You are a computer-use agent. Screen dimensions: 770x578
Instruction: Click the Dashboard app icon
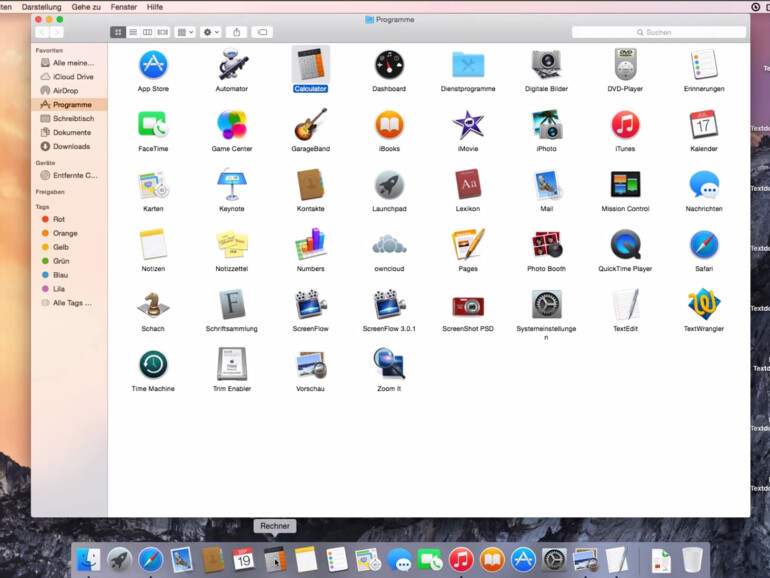tap(389, 65)
